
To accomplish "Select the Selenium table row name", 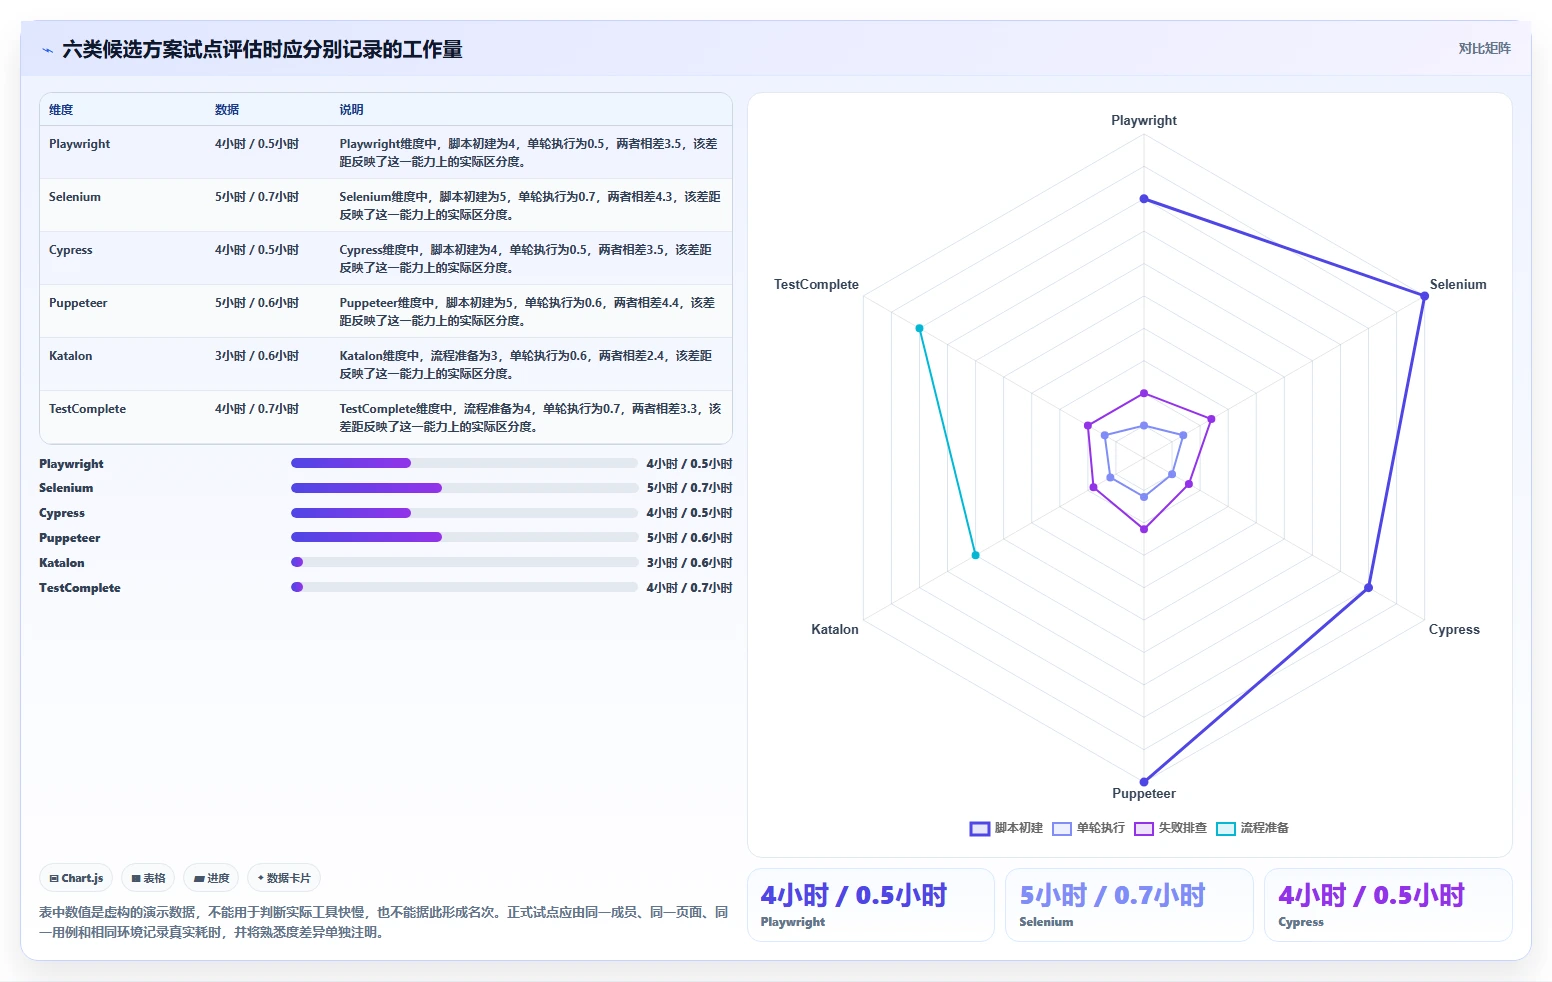I will (75, 197).
